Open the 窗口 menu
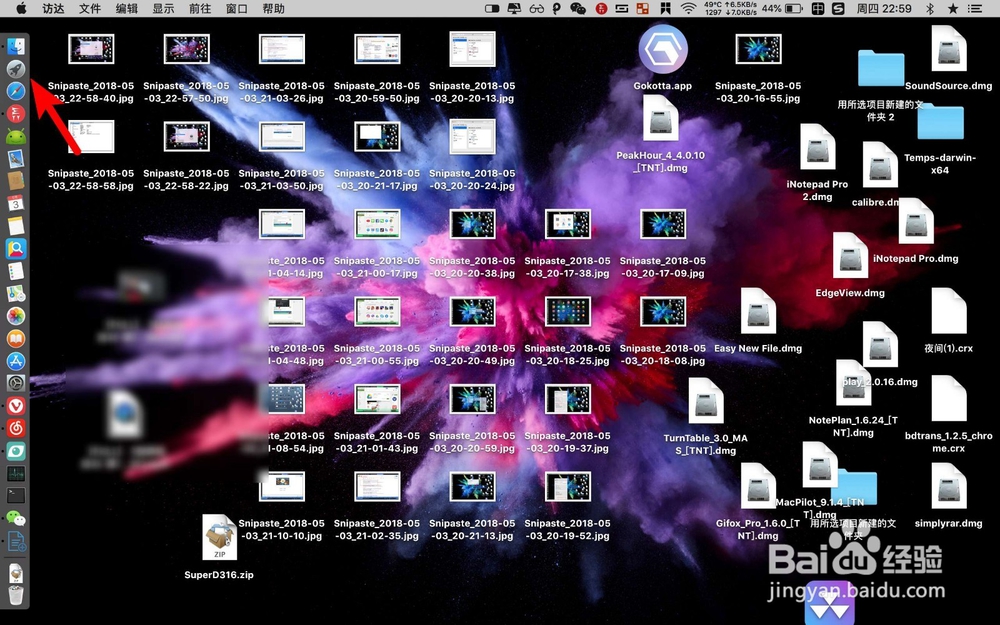The height and width of the screenshot is (625, 1000). pyautogui.click(x=237, y=8)
